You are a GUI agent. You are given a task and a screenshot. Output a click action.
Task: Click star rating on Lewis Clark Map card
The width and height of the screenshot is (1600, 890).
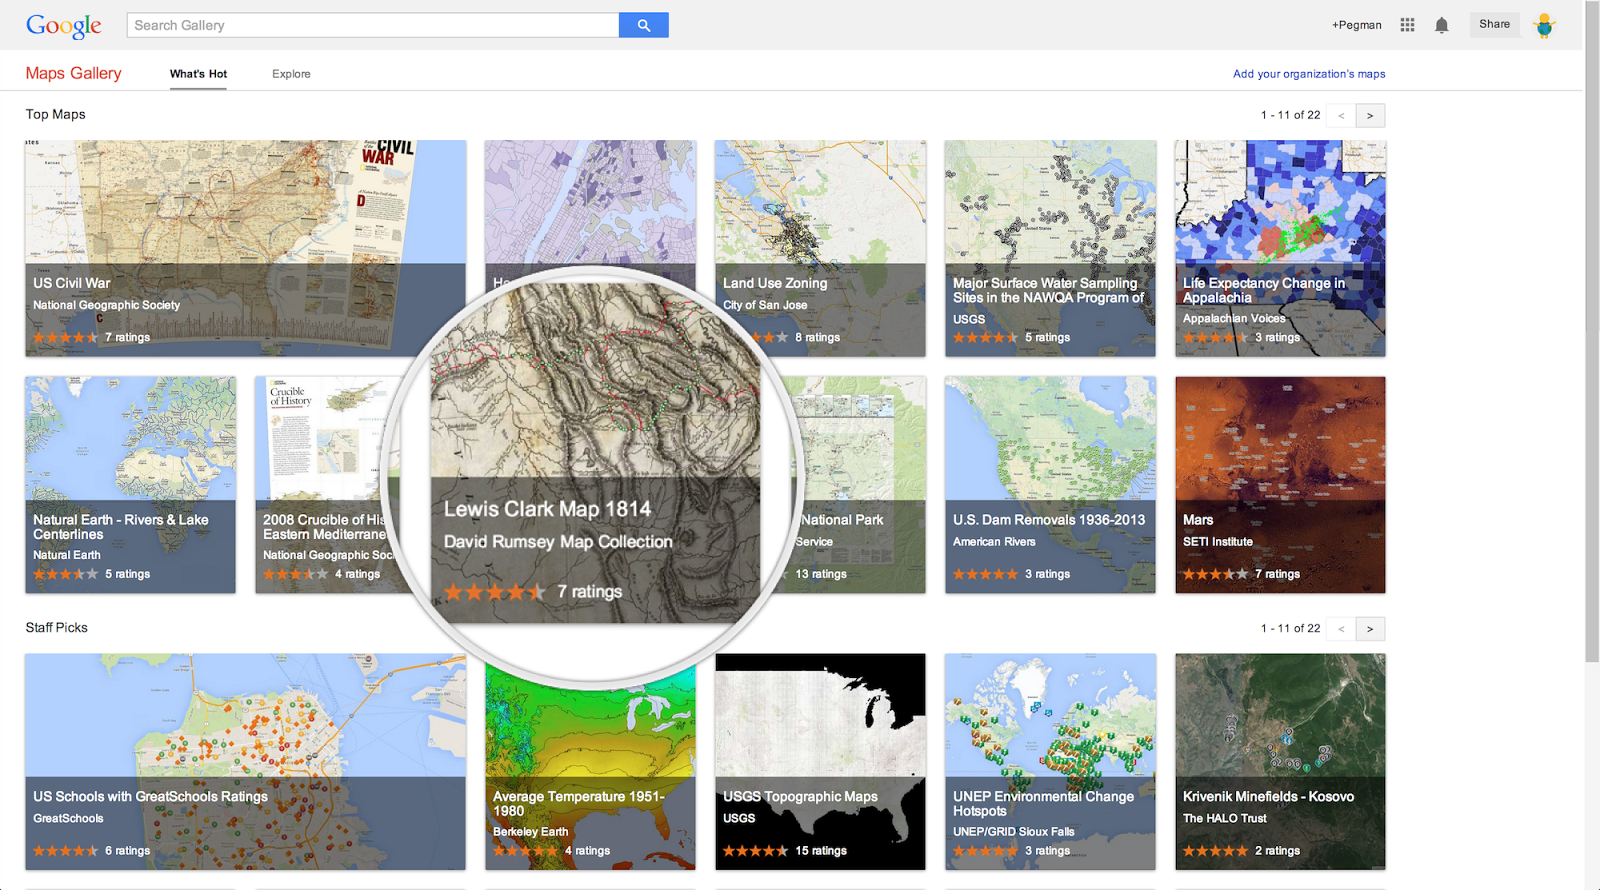pyautogui.click(x=494, y=592)
